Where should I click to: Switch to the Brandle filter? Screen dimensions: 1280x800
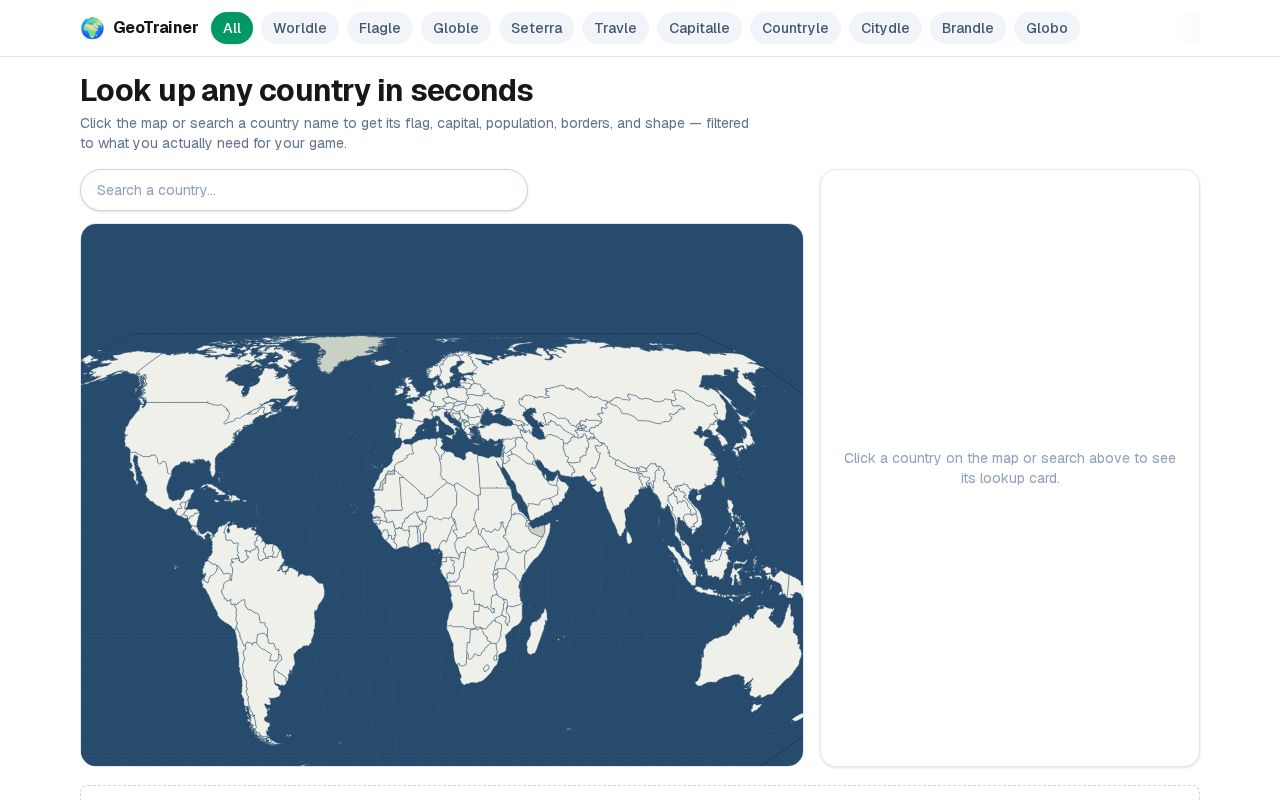coord(968,28)
